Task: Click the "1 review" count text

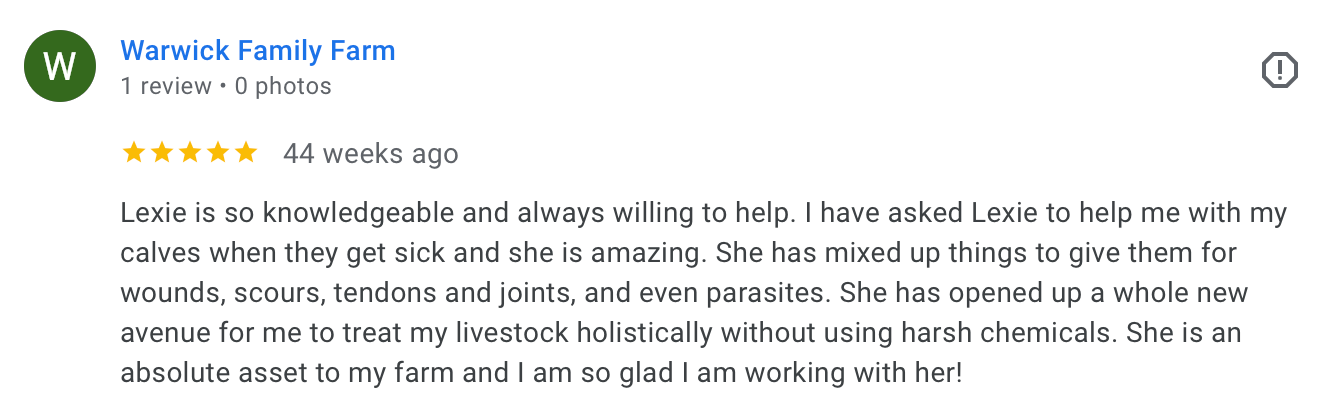Action: pos(166,87)
